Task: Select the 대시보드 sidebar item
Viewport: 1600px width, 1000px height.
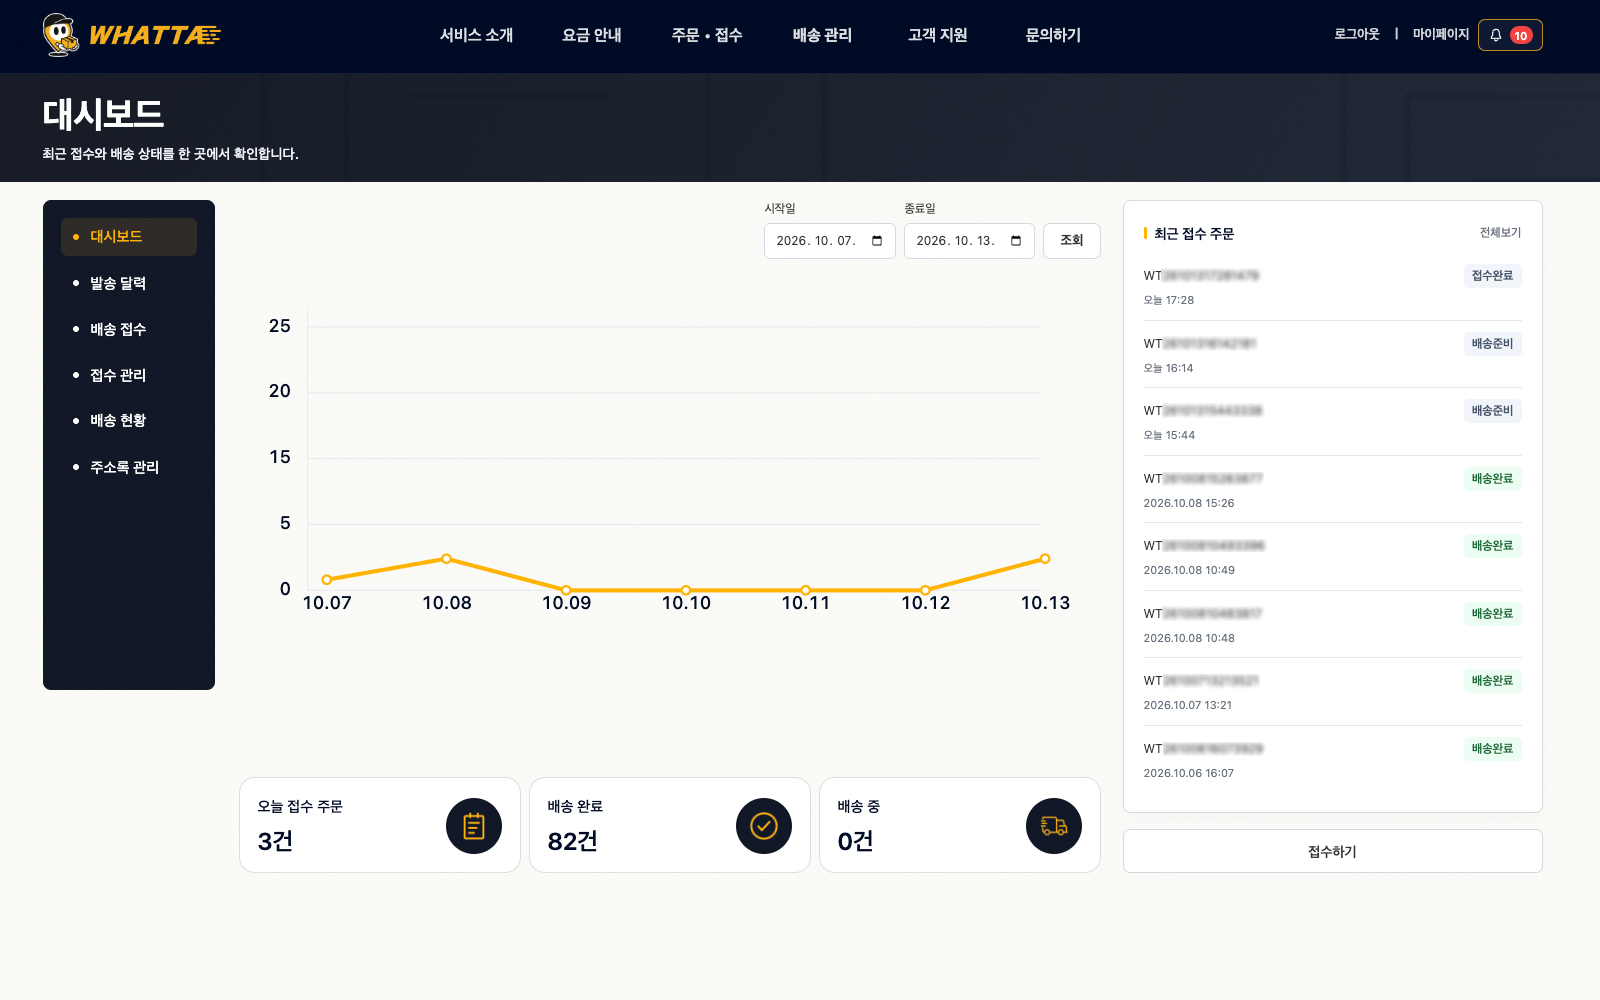Action: (x=129, y=237)
